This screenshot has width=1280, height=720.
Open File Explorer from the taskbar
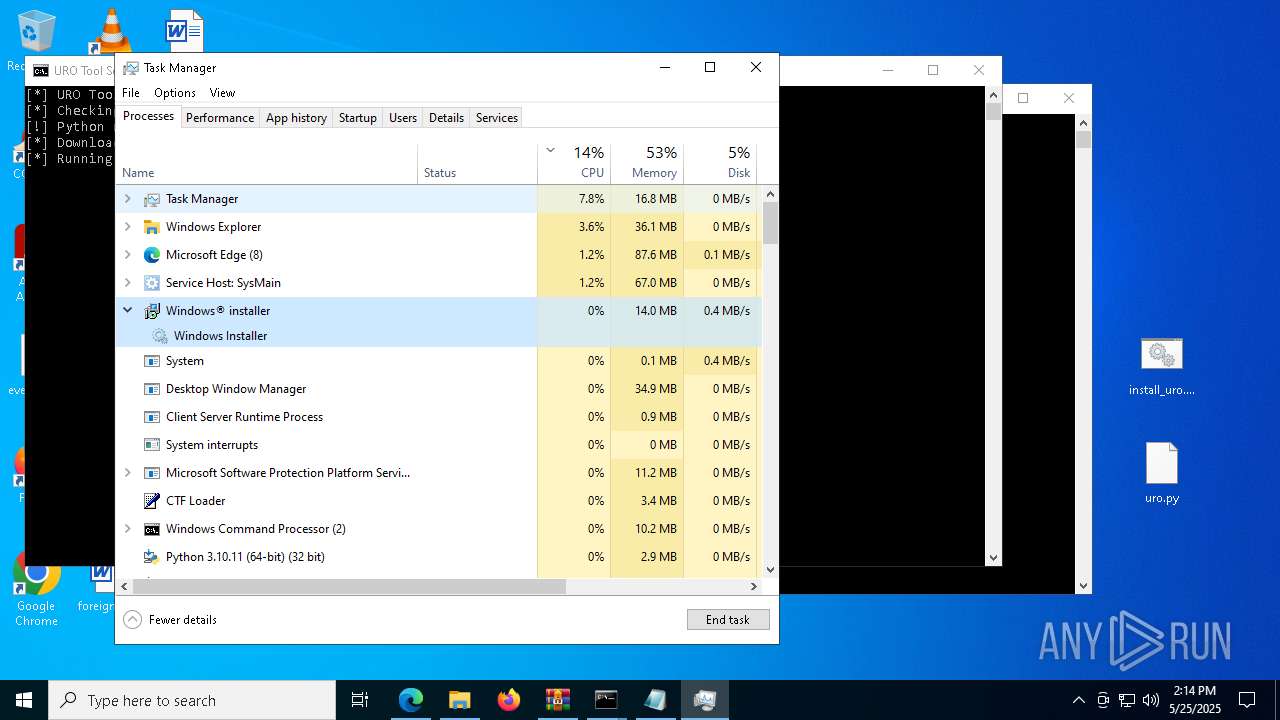point(460,700)
